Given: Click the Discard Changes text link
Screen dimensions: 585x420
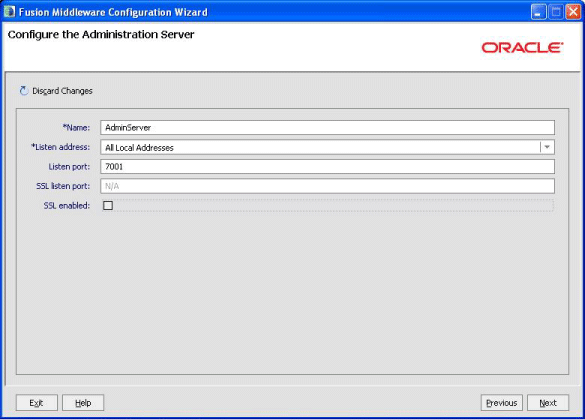Looking at the screenshot, I should (x=62, y=91).
